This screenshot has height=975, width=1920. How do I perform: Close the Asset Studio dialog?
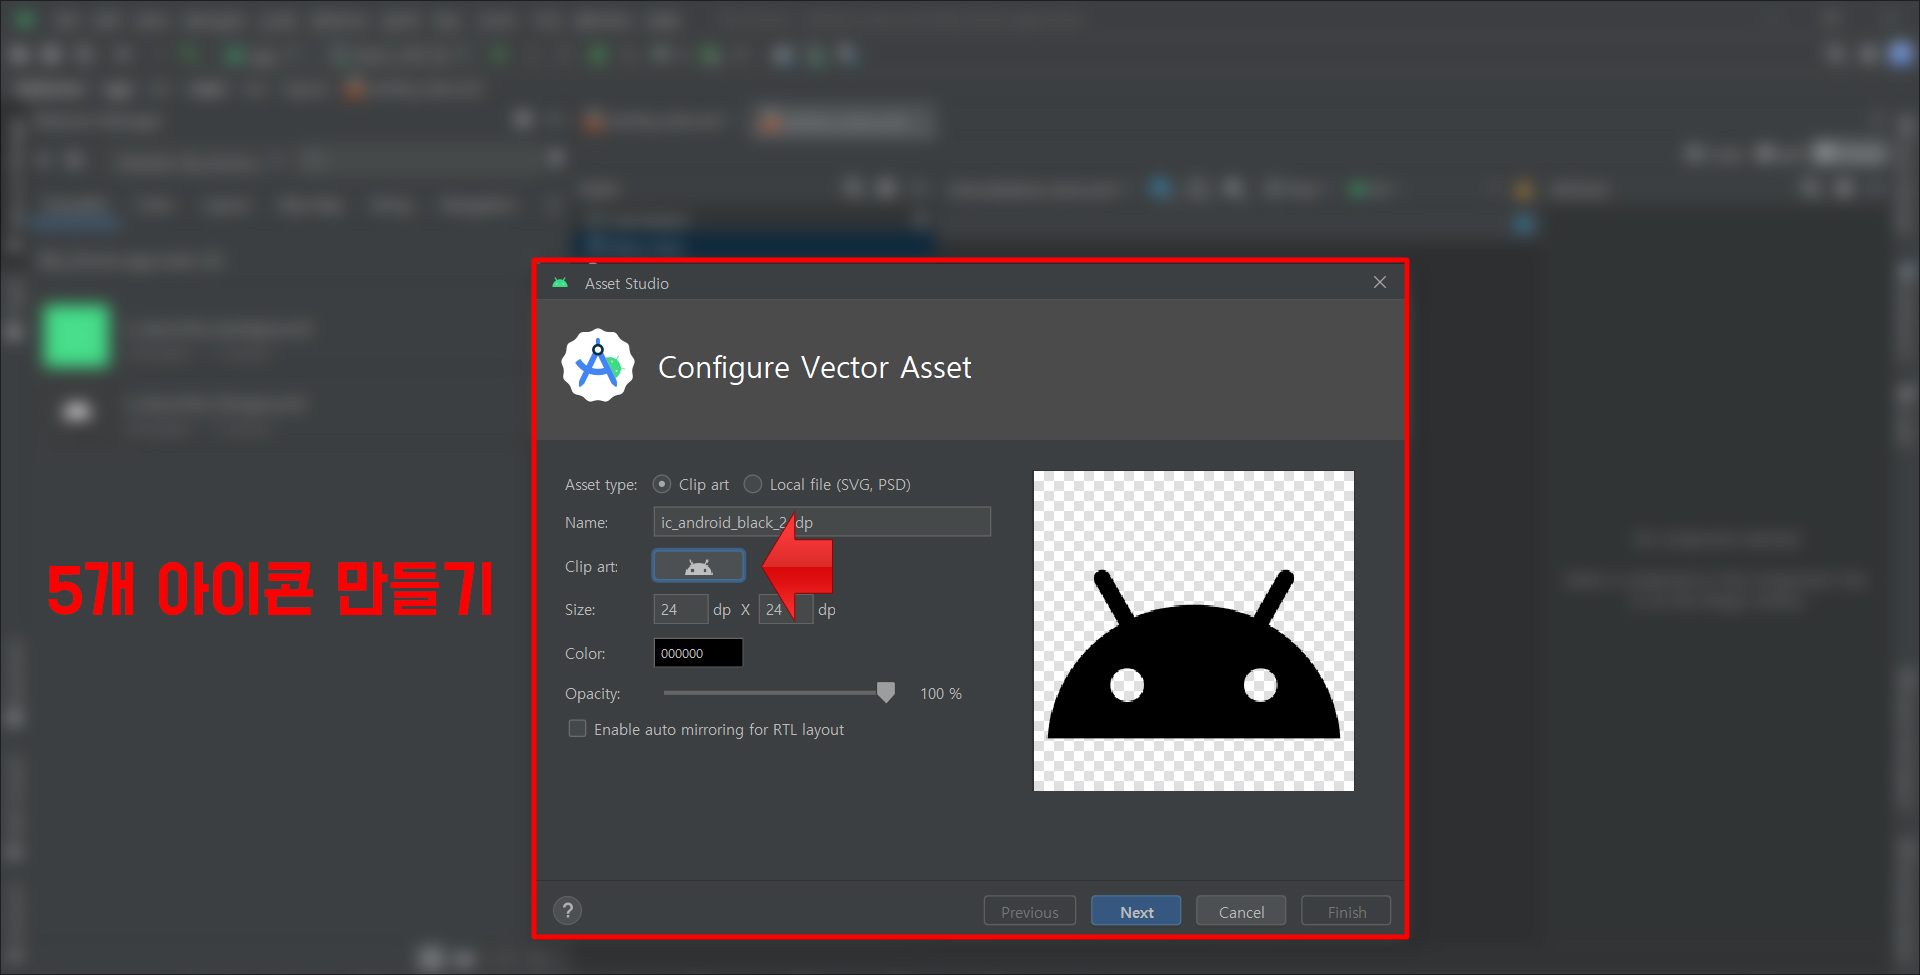pos(1380,282)
